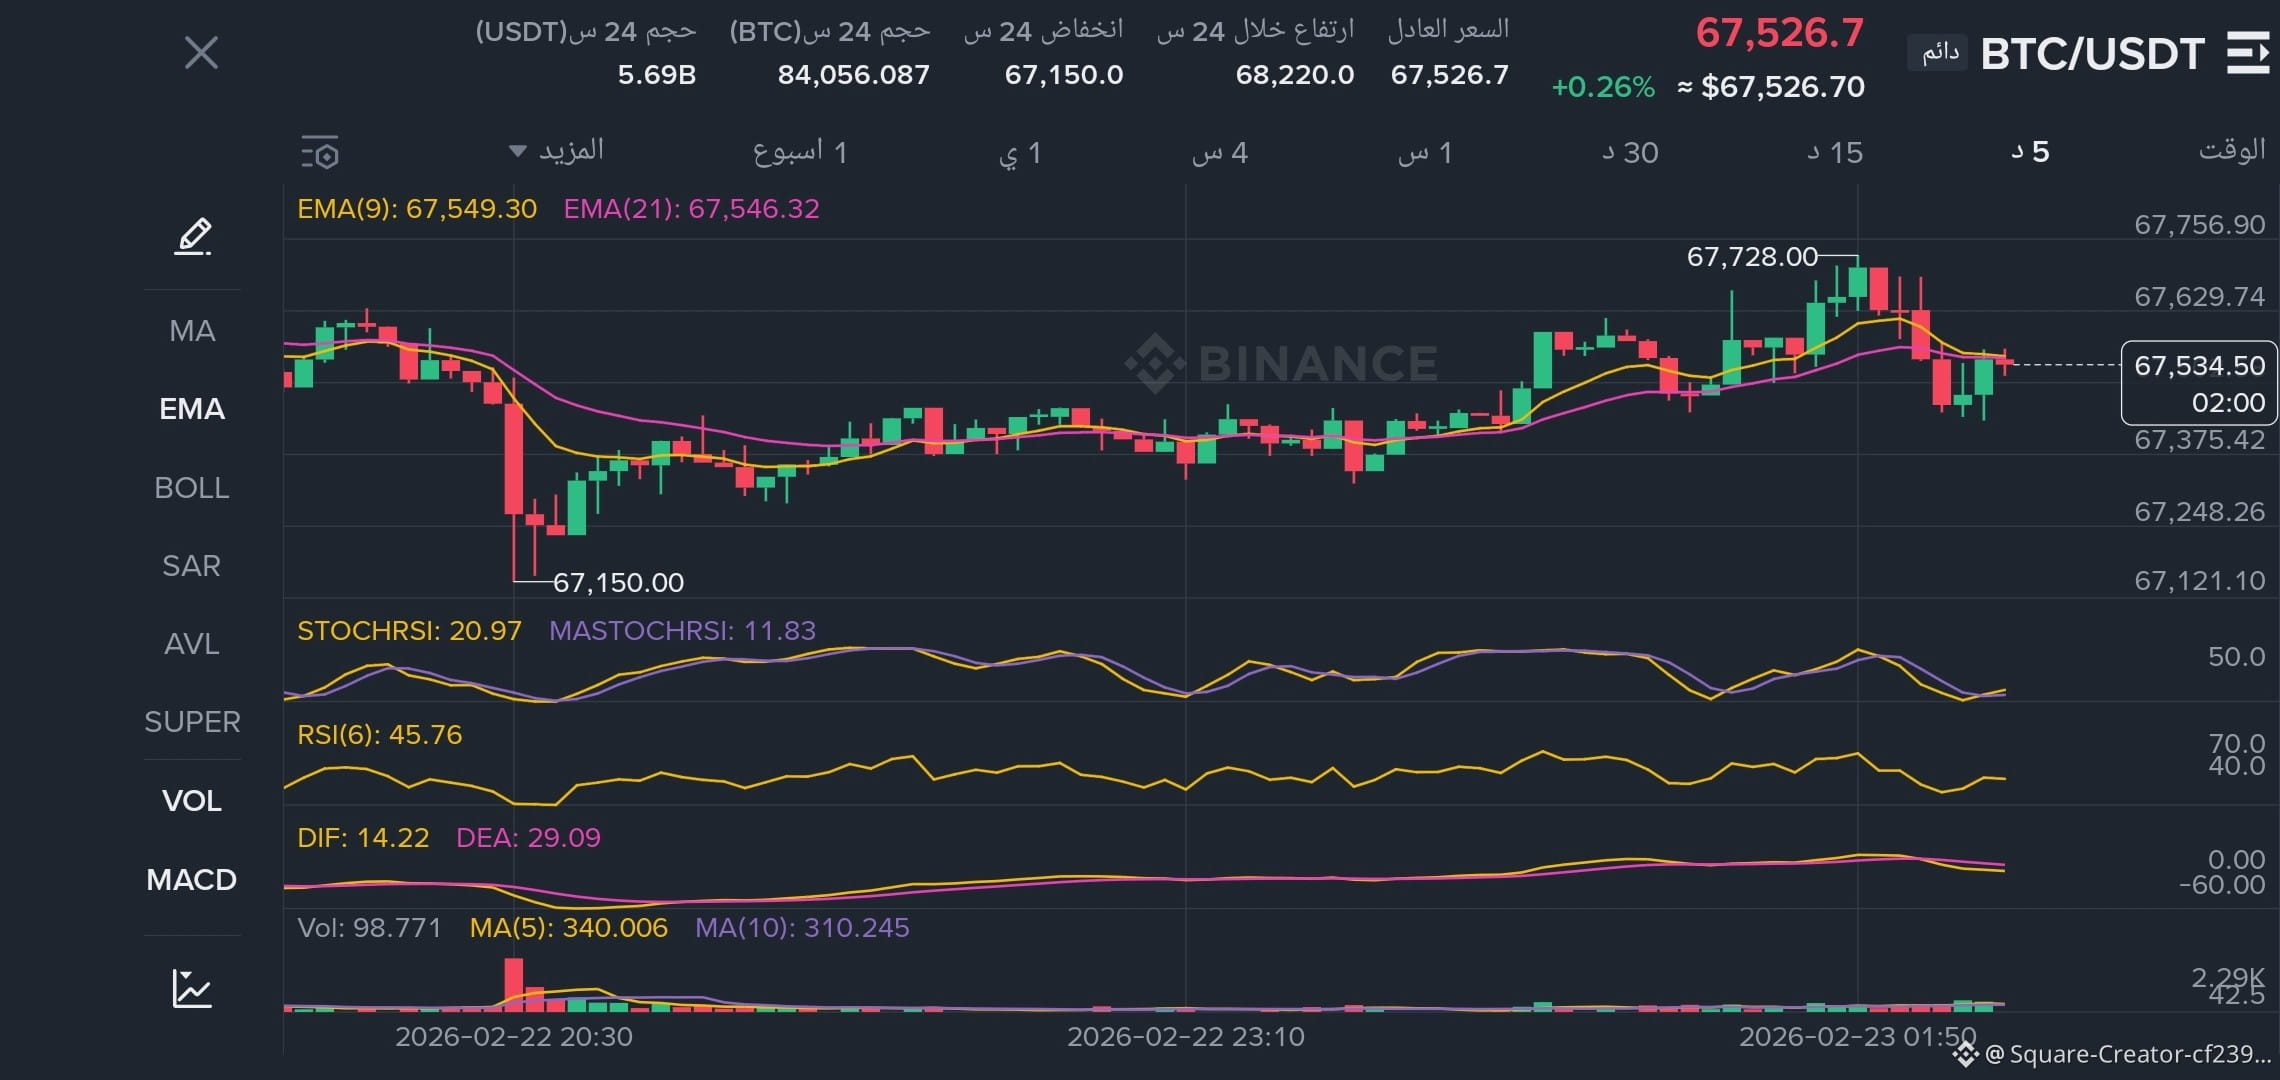
Task: Open the chart analysis icon at bottom left
Action: (x=192, y=988)
